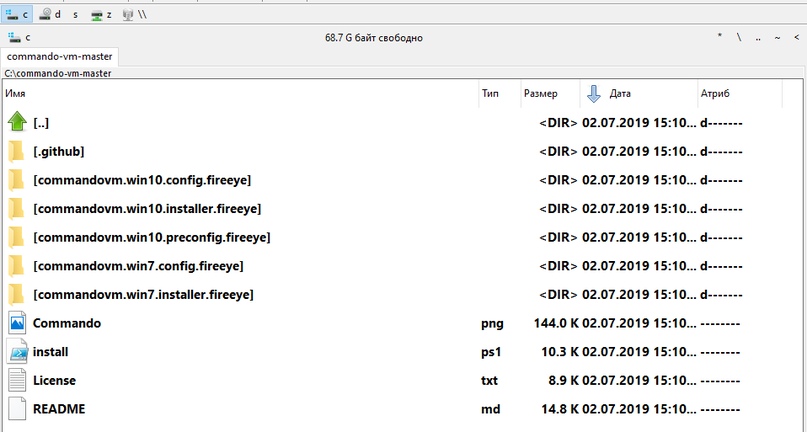
Task: Click the Commando png image file icon
Action: click(x=17, y=323)
